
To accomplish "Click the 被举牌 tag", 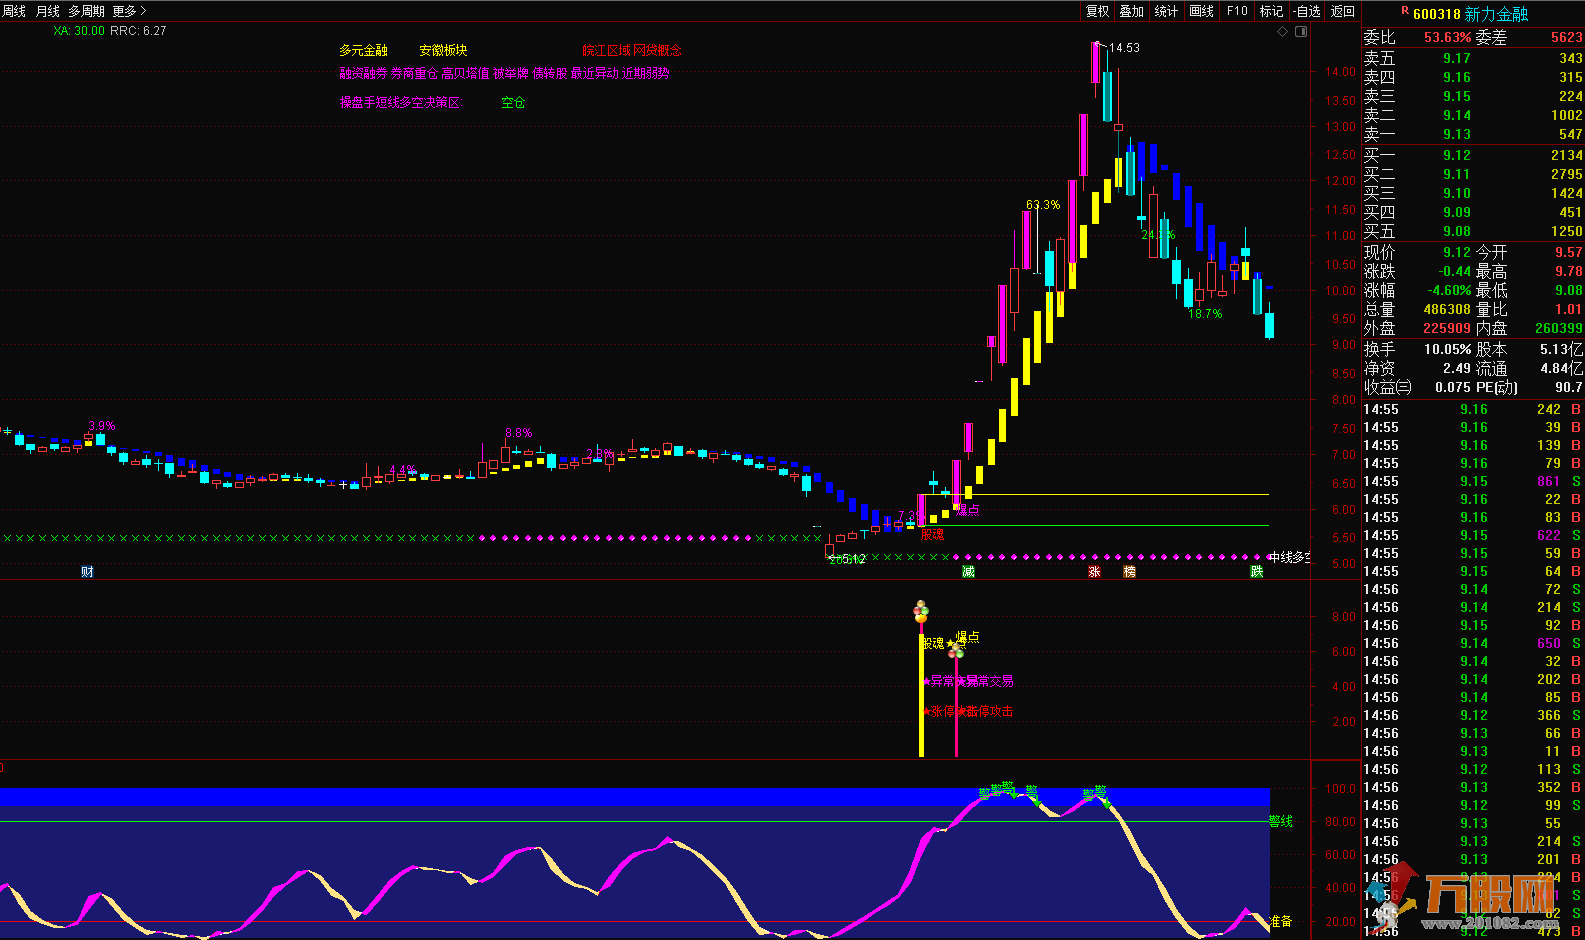I will pos(510,73).
